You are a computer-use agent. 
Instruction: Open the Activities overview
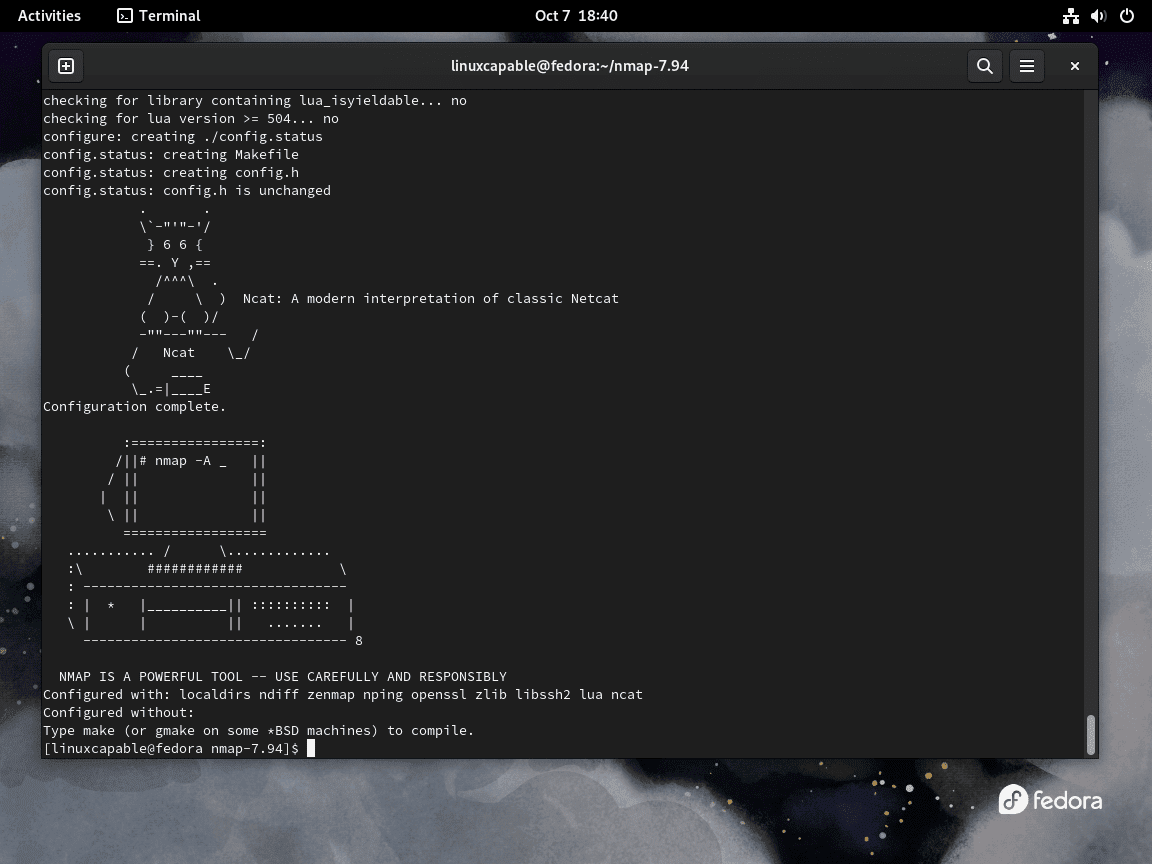48,15
